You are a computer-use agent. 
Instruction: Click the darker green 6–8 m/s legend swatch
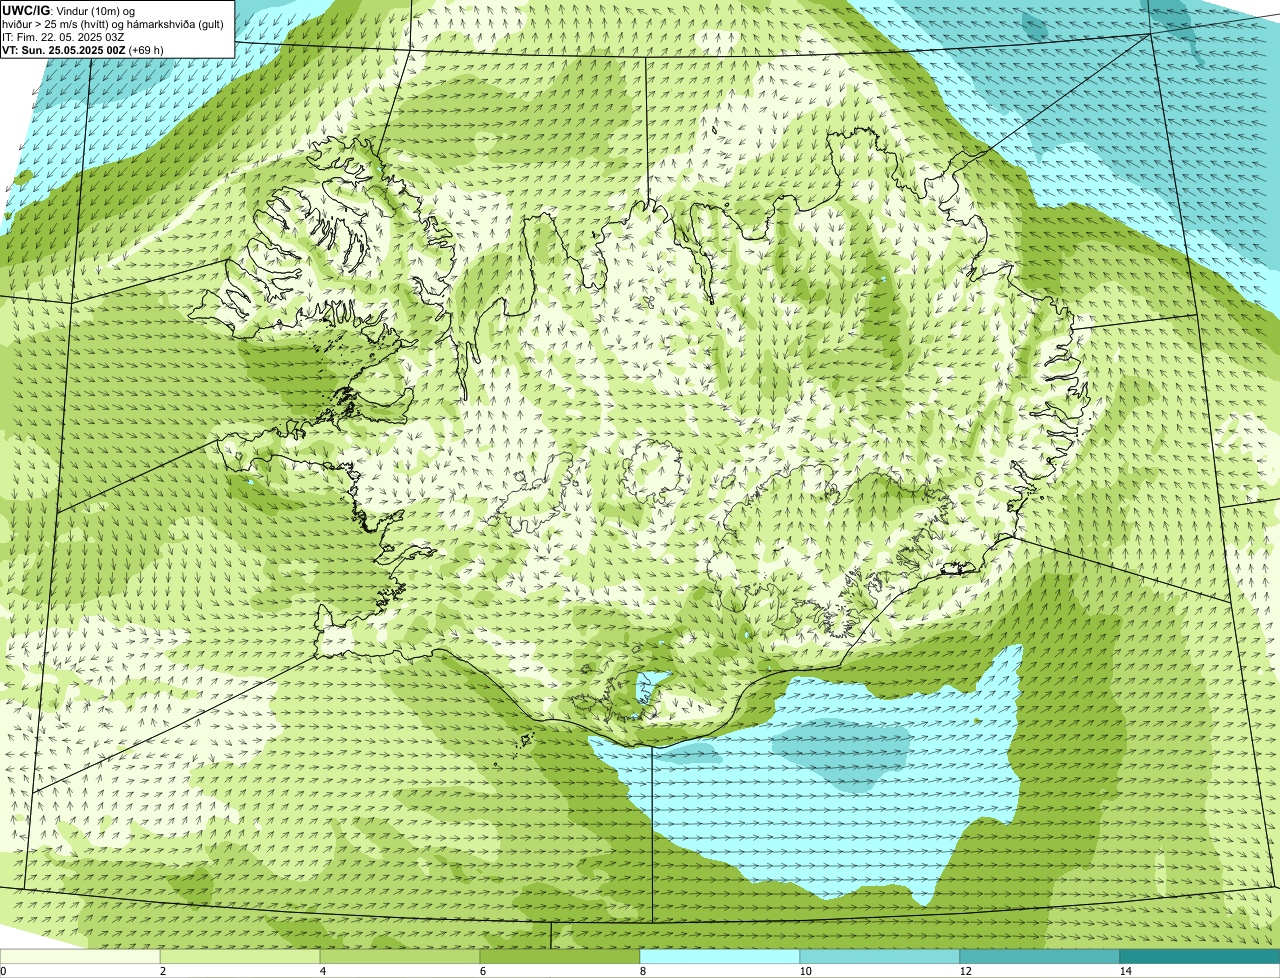560,957
